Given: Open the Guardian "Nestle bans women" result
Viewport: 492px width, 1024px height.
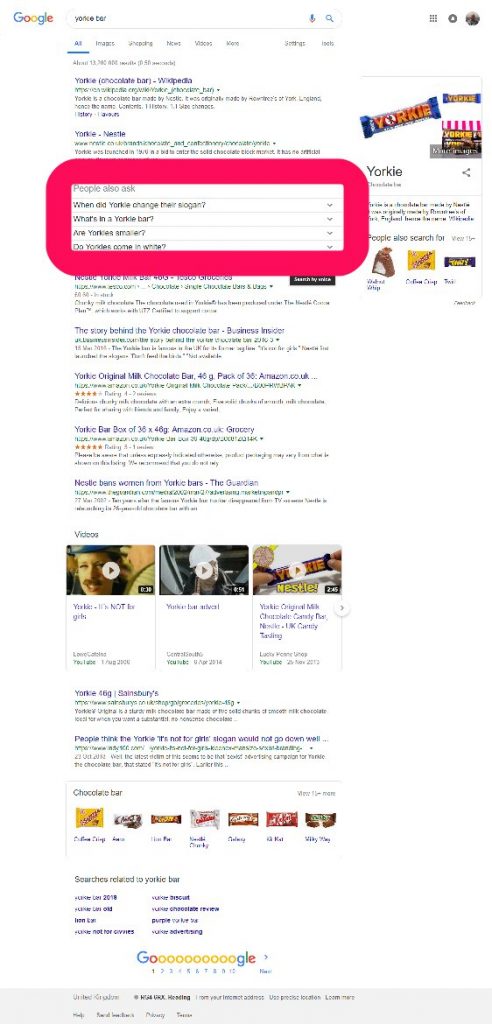Looking at the screenshot, I should [166, 483].
